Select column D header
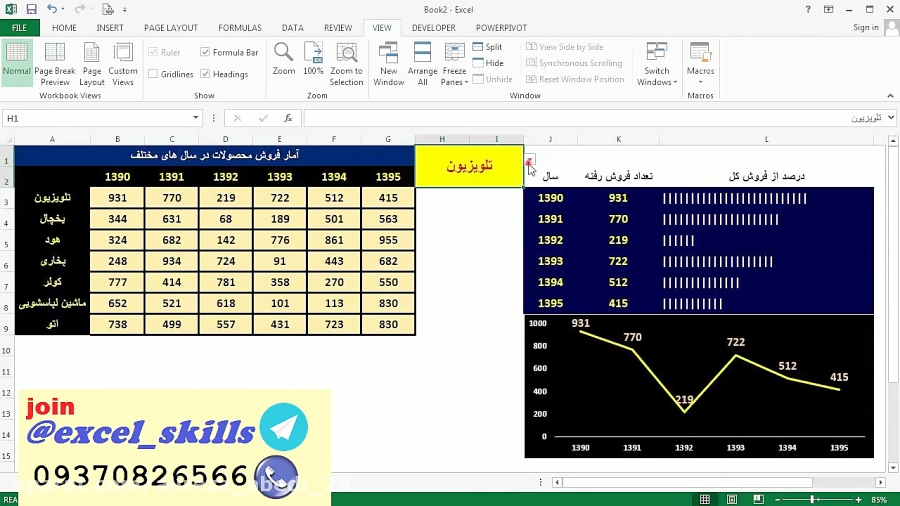This screenshot has height=506, width=900. 226,139
